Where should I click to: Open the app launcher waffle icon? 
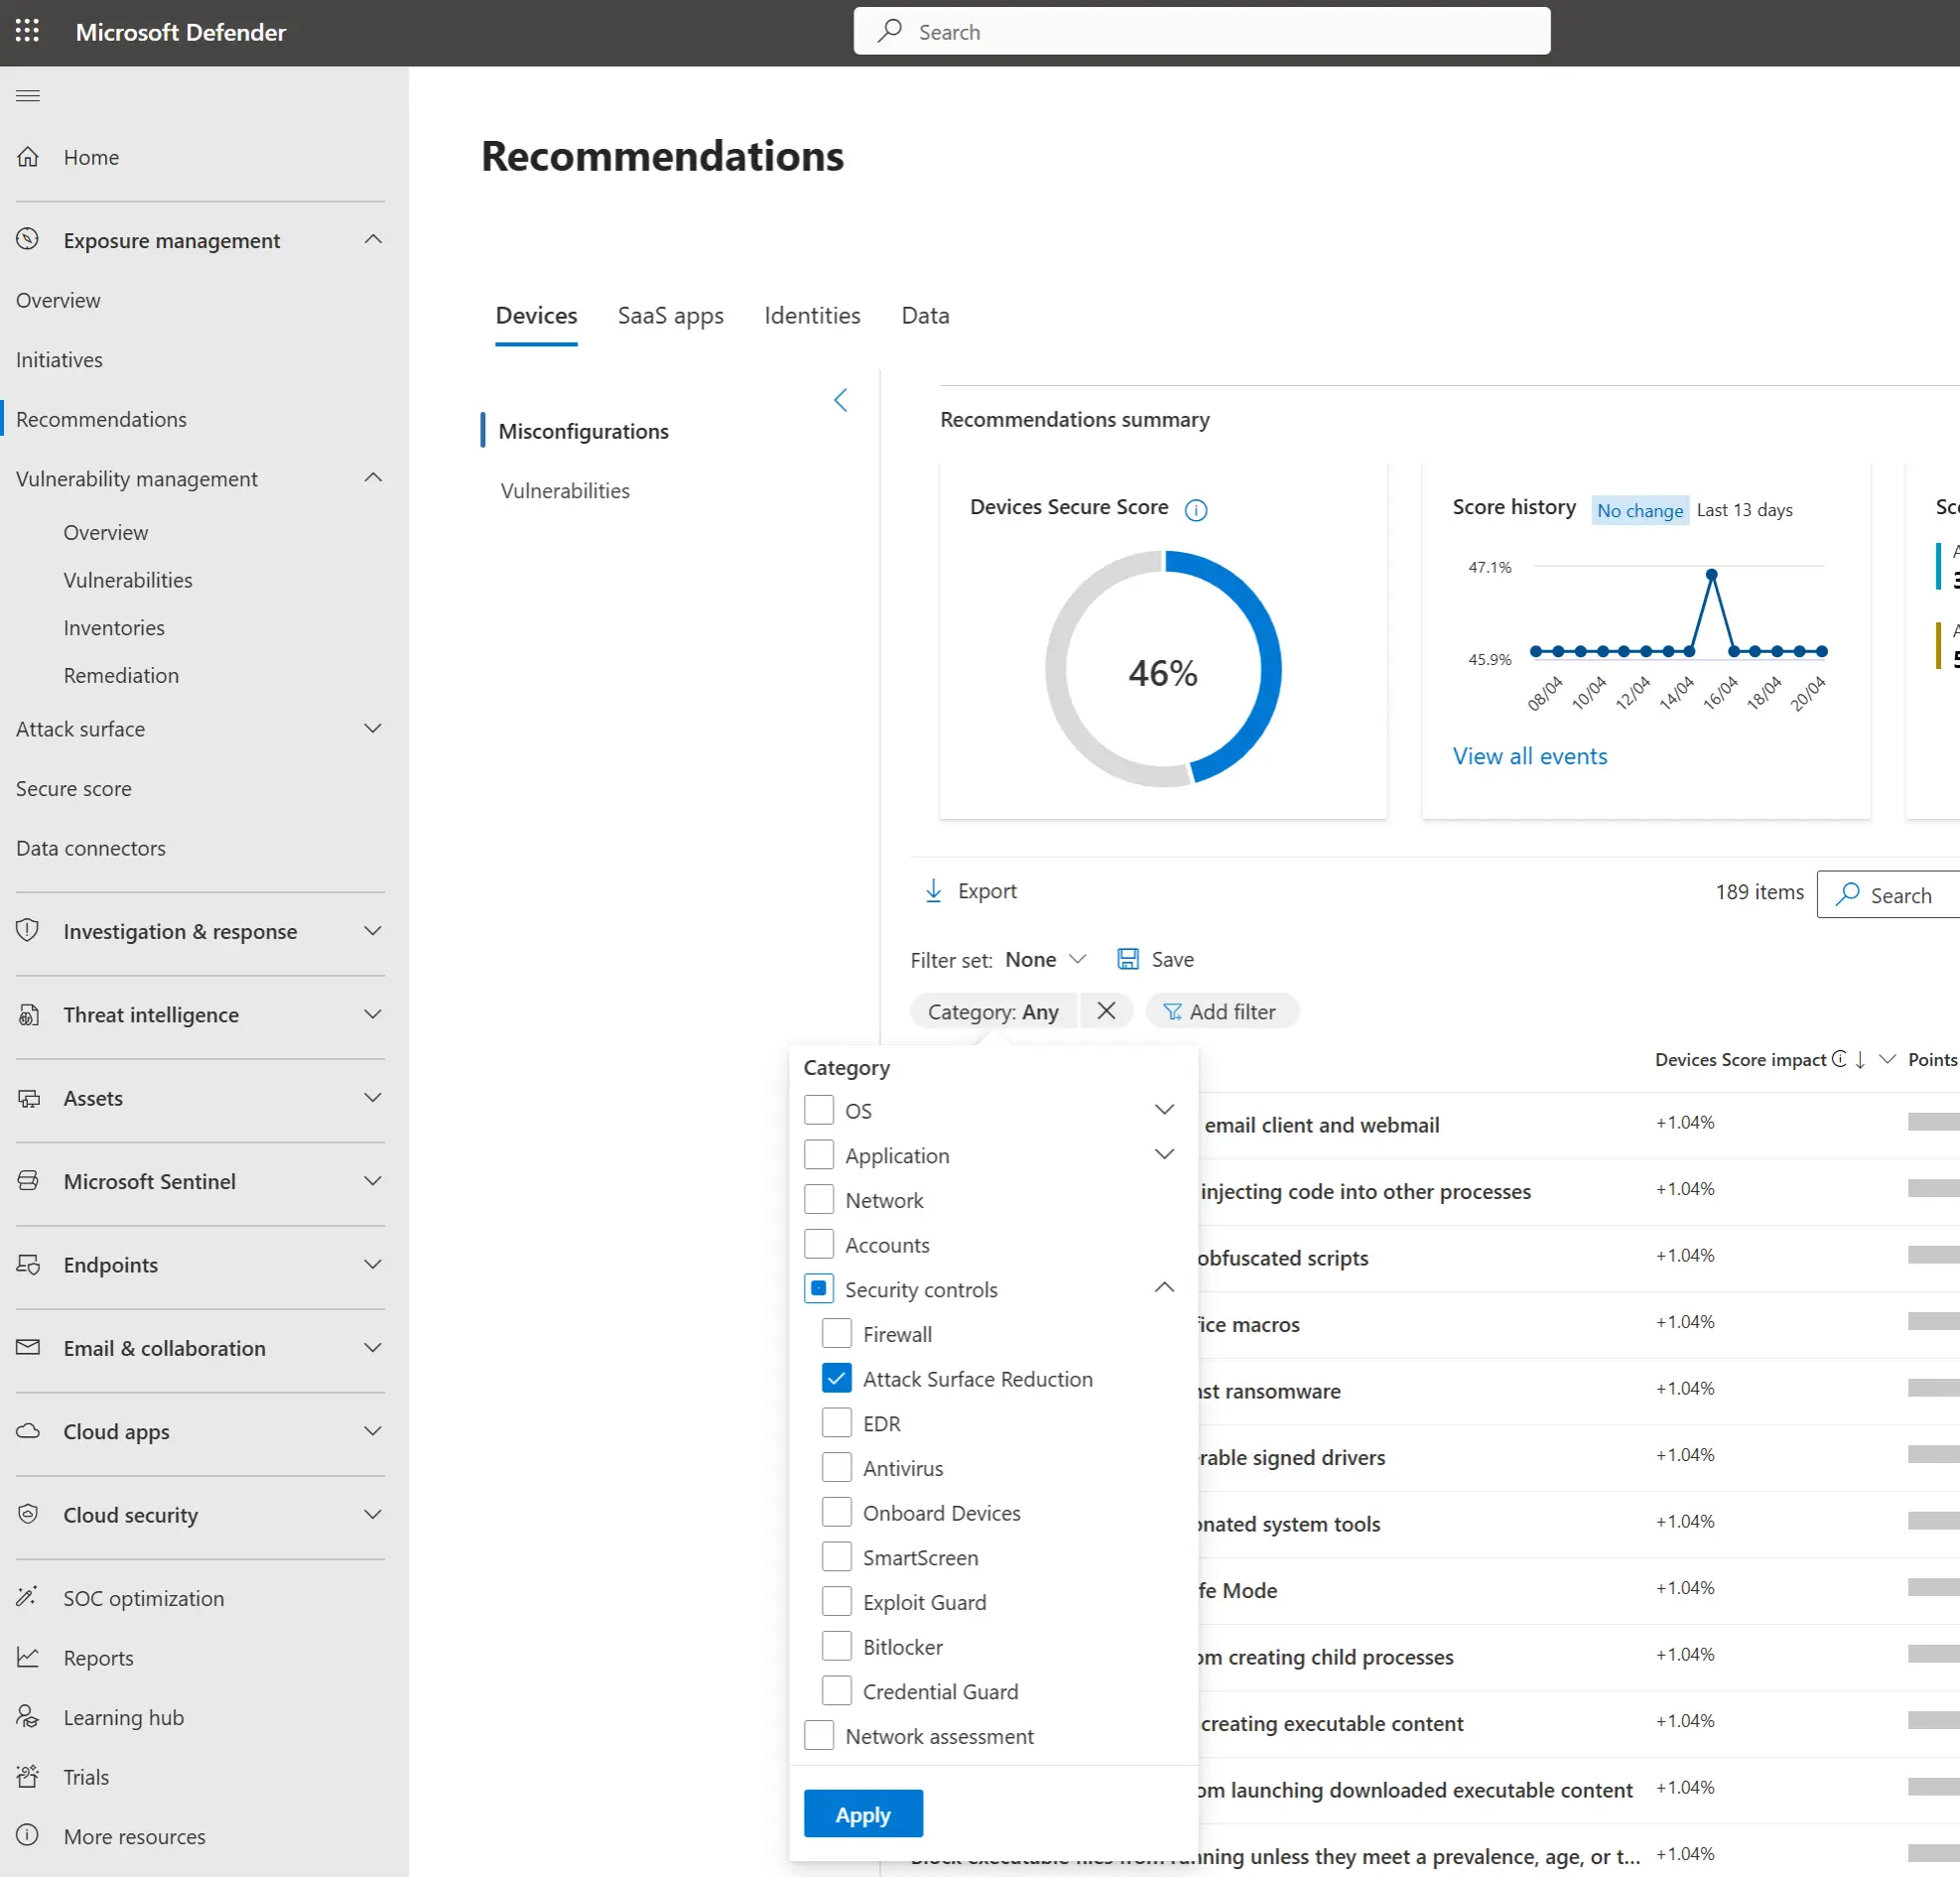click(28, 31)
